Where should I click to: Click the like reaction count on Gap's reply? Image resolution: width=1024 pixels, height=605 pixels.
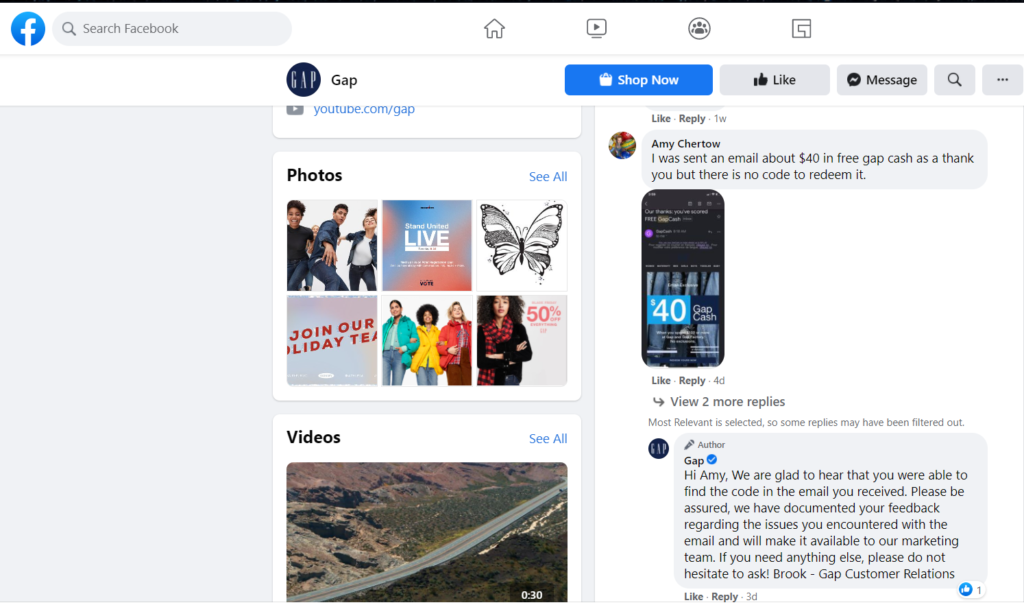tap(971, 590)
